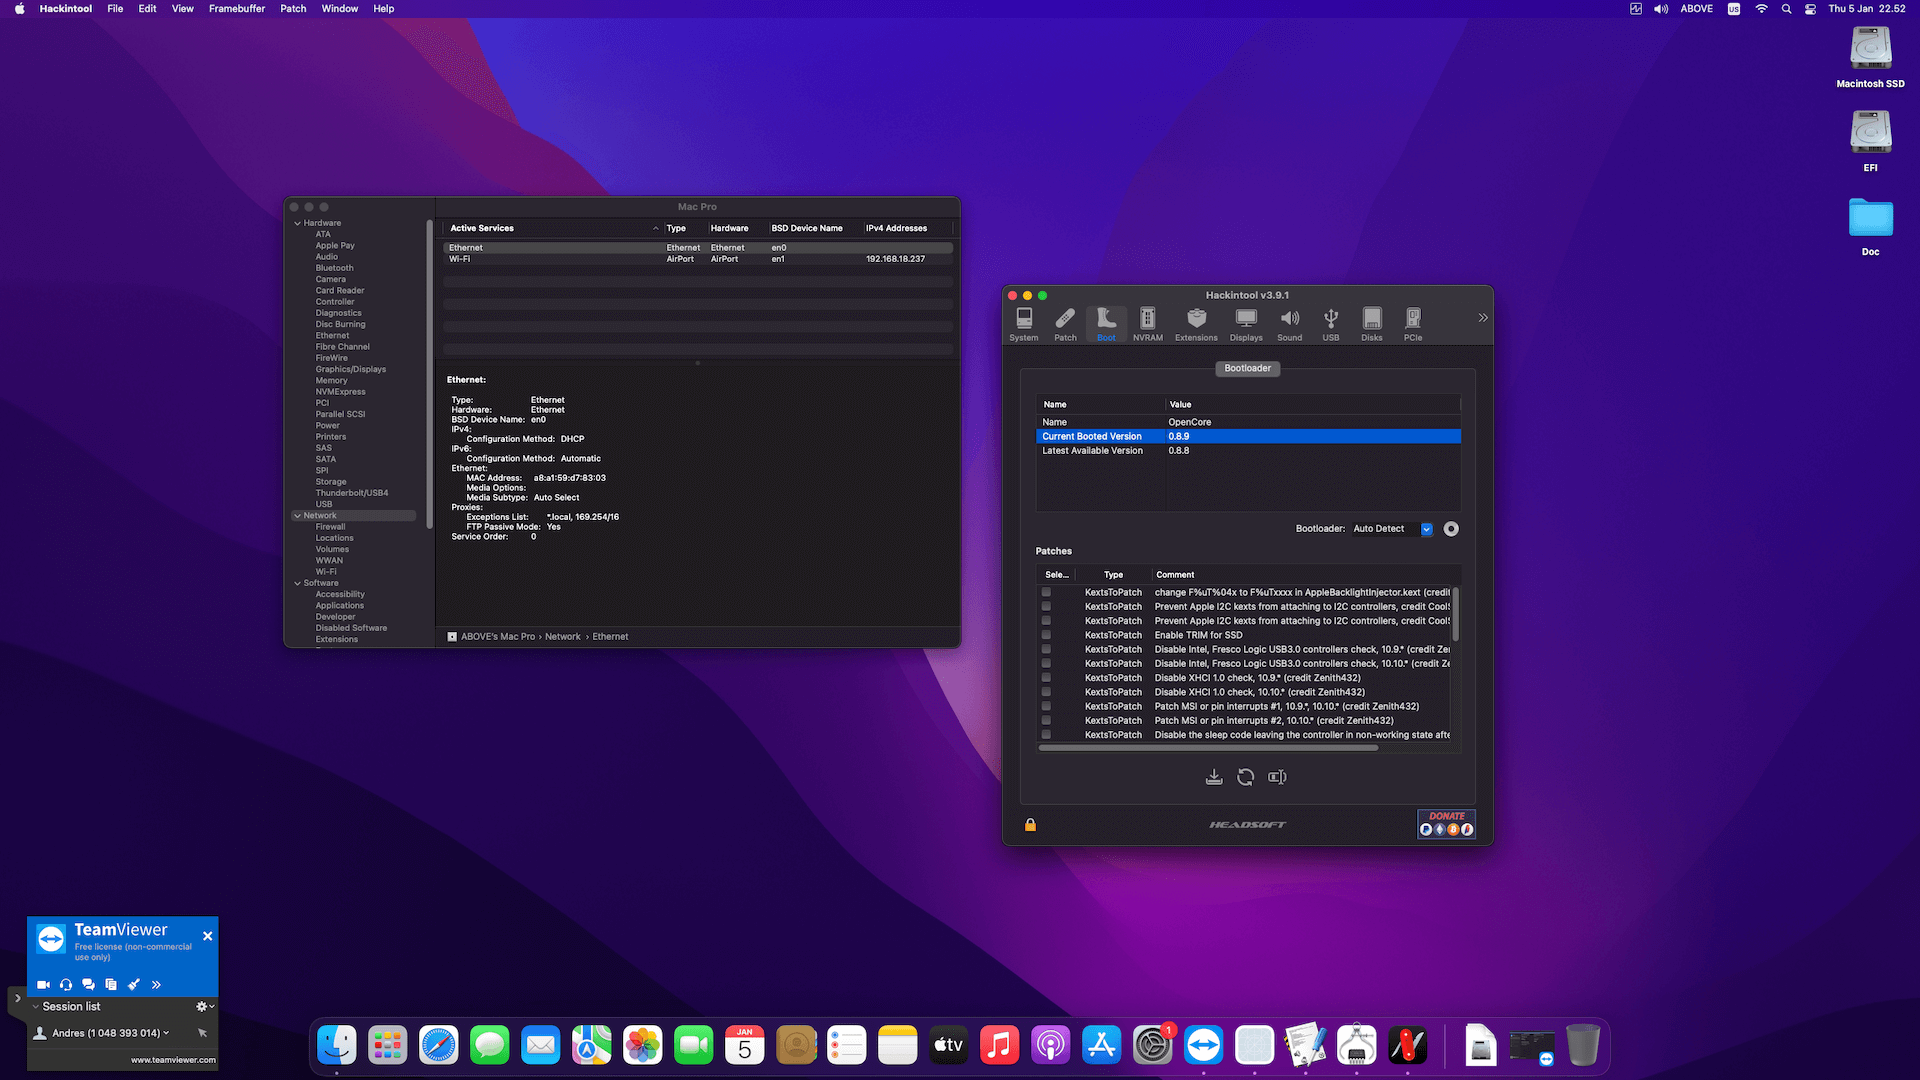The image size is (1920, 1080).
Task: Open chat in TeamViewer panel
Action: [x=88, y=985]
